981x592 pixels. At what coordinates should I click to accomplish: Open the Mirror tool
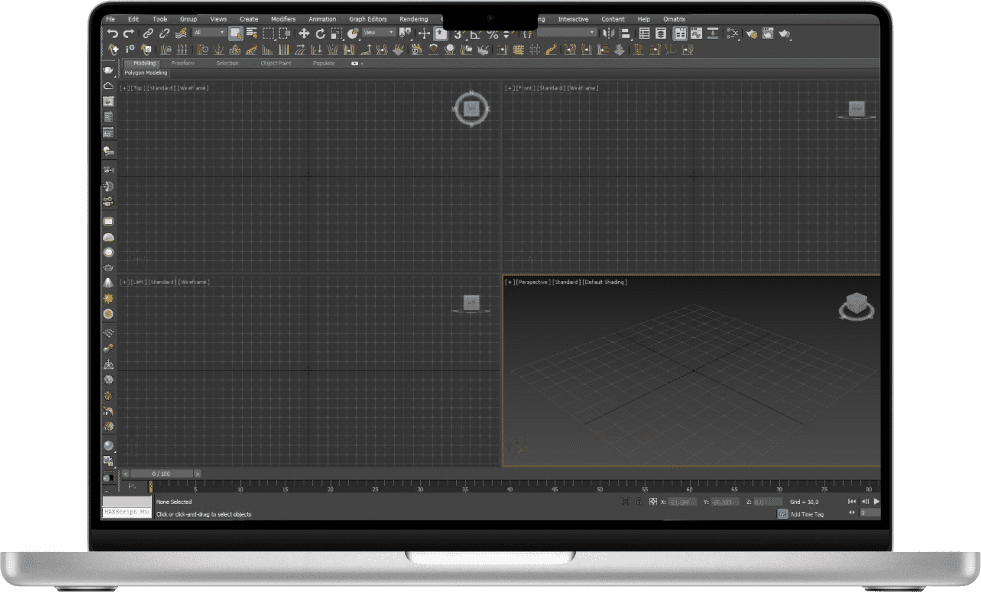pos(609,33)
